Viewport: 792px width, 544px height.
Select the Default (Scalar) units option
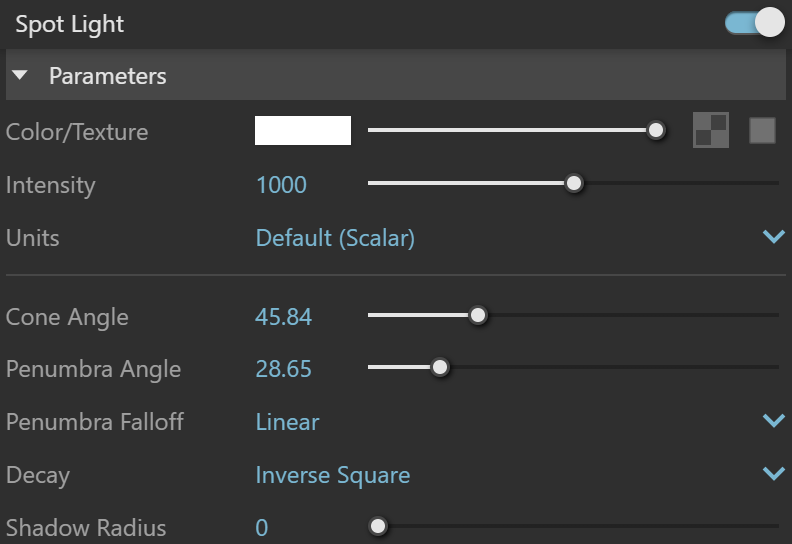(x=335, y=238)
